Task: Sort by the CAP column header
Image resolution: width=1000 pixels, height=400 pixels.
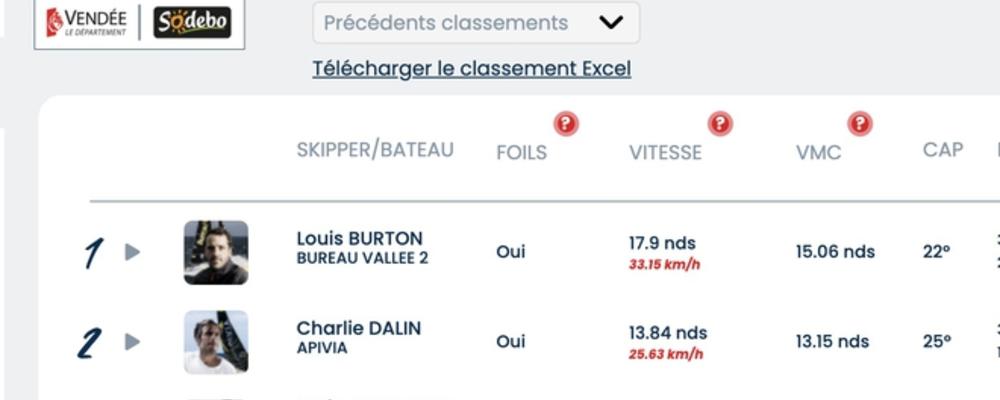Action: (x=943, y=150)
